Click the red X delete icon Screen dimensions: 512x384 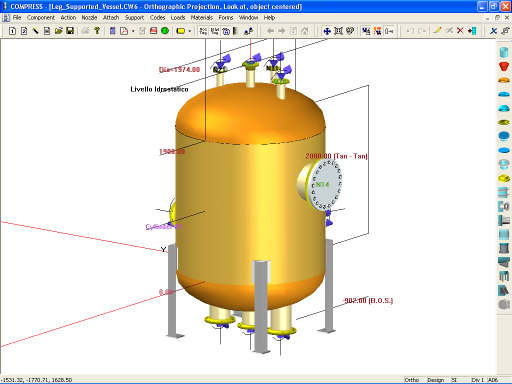coord(460,31)
